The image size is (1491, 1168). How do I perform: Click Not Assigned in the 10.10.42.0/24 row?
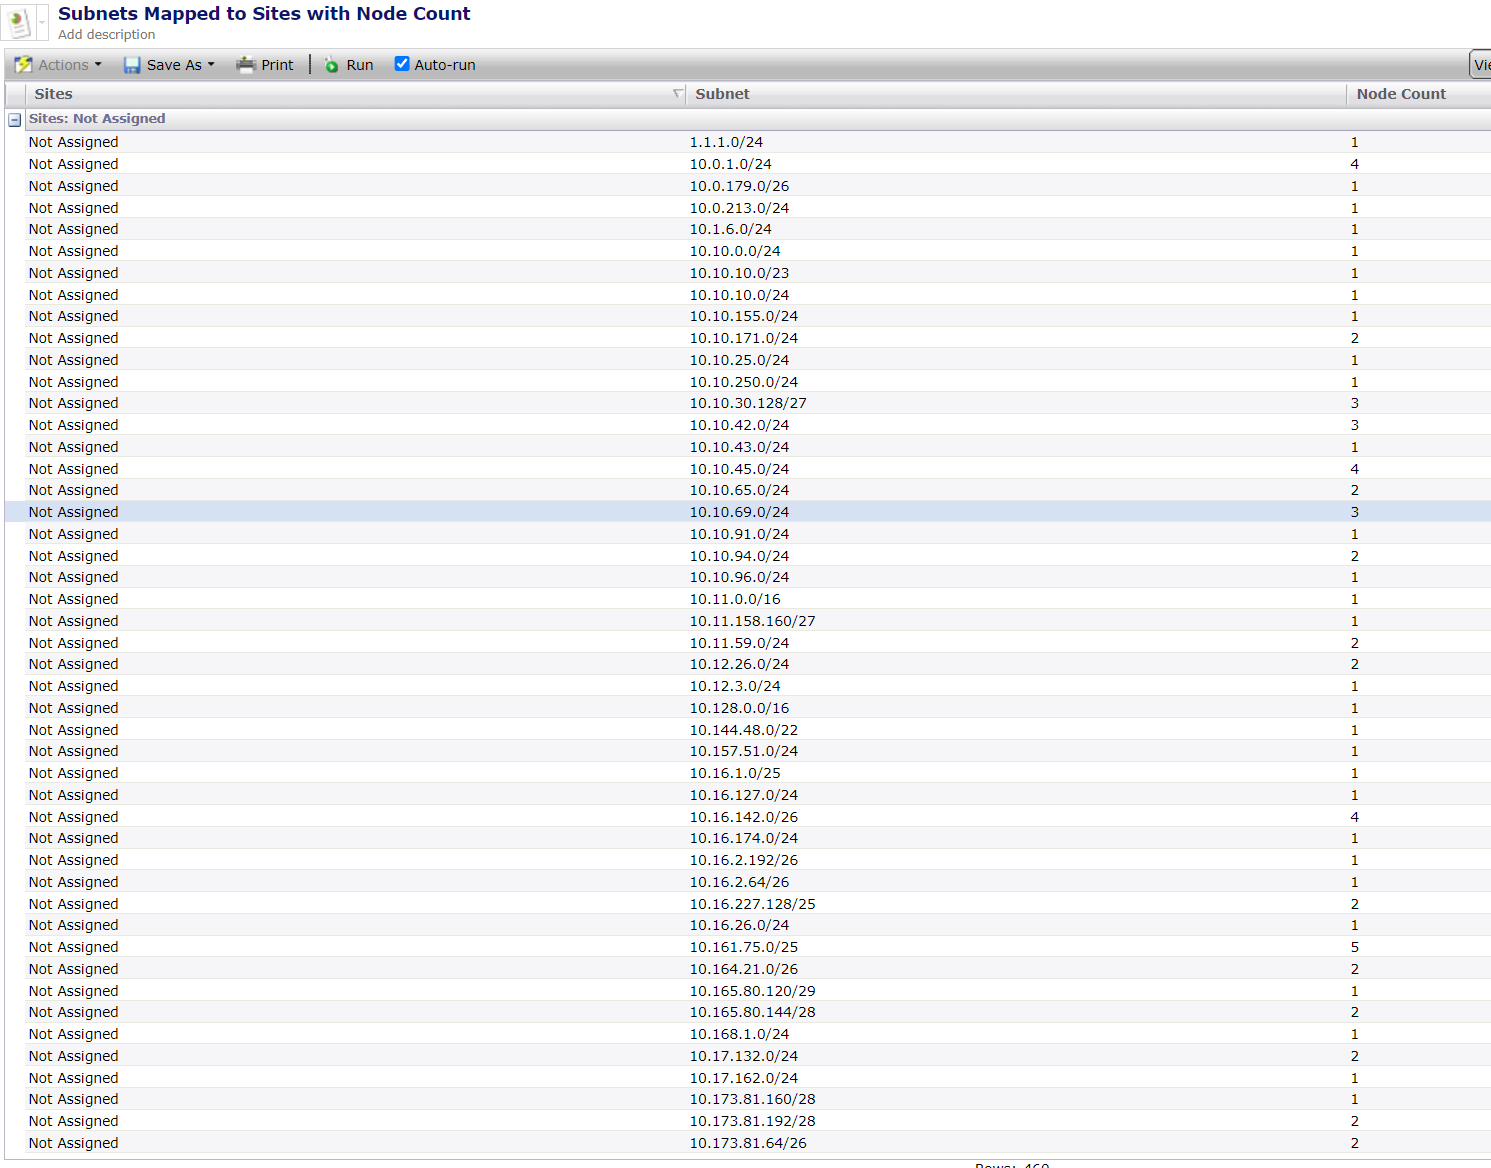tap(74, 425)
